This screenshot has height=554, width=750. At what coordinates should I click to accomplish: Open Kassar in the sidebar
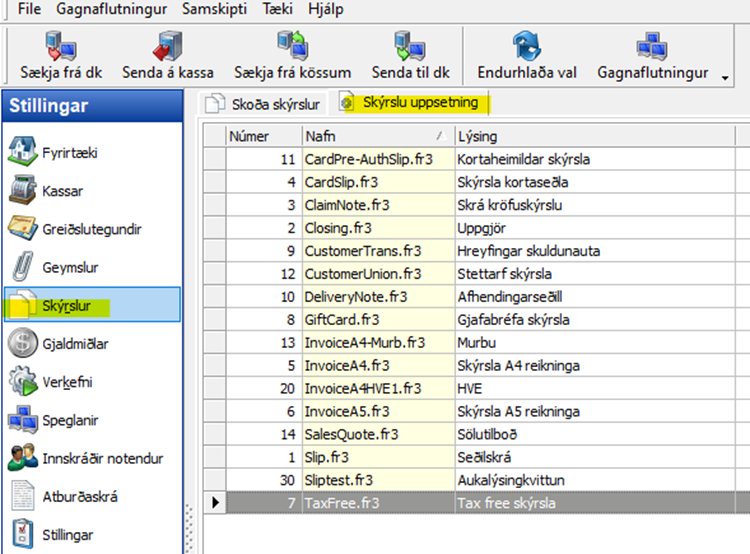tap(62, 191)
